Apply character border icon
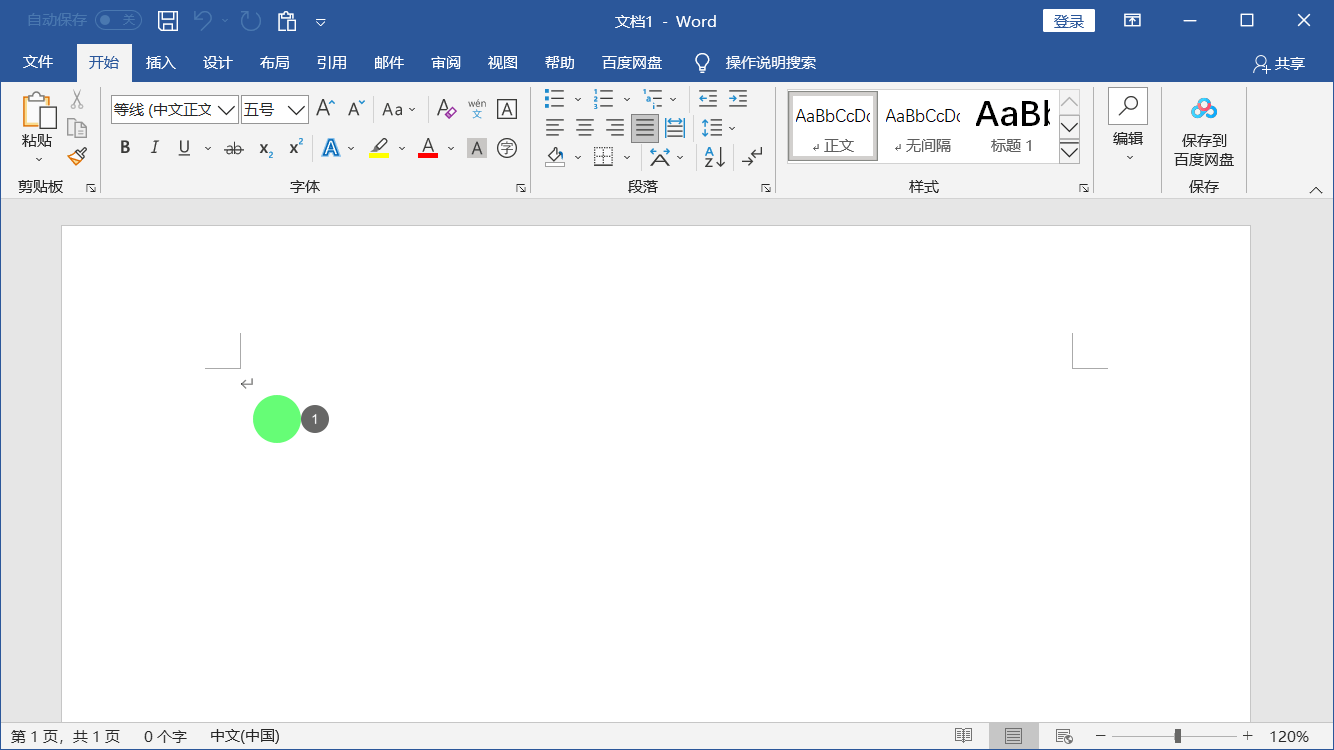This screenshot has width=1334, height=750. [507, 109]
